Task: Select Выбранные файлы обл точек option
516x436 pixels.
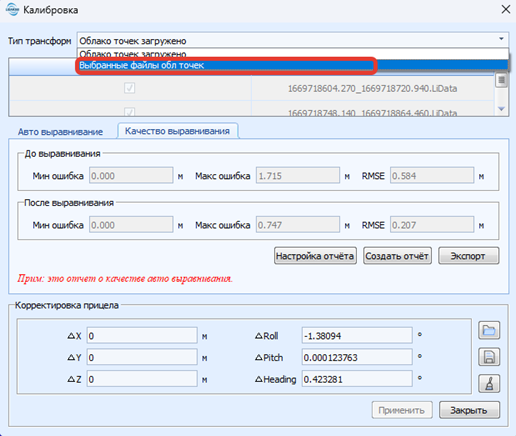Action: point(292,65)
